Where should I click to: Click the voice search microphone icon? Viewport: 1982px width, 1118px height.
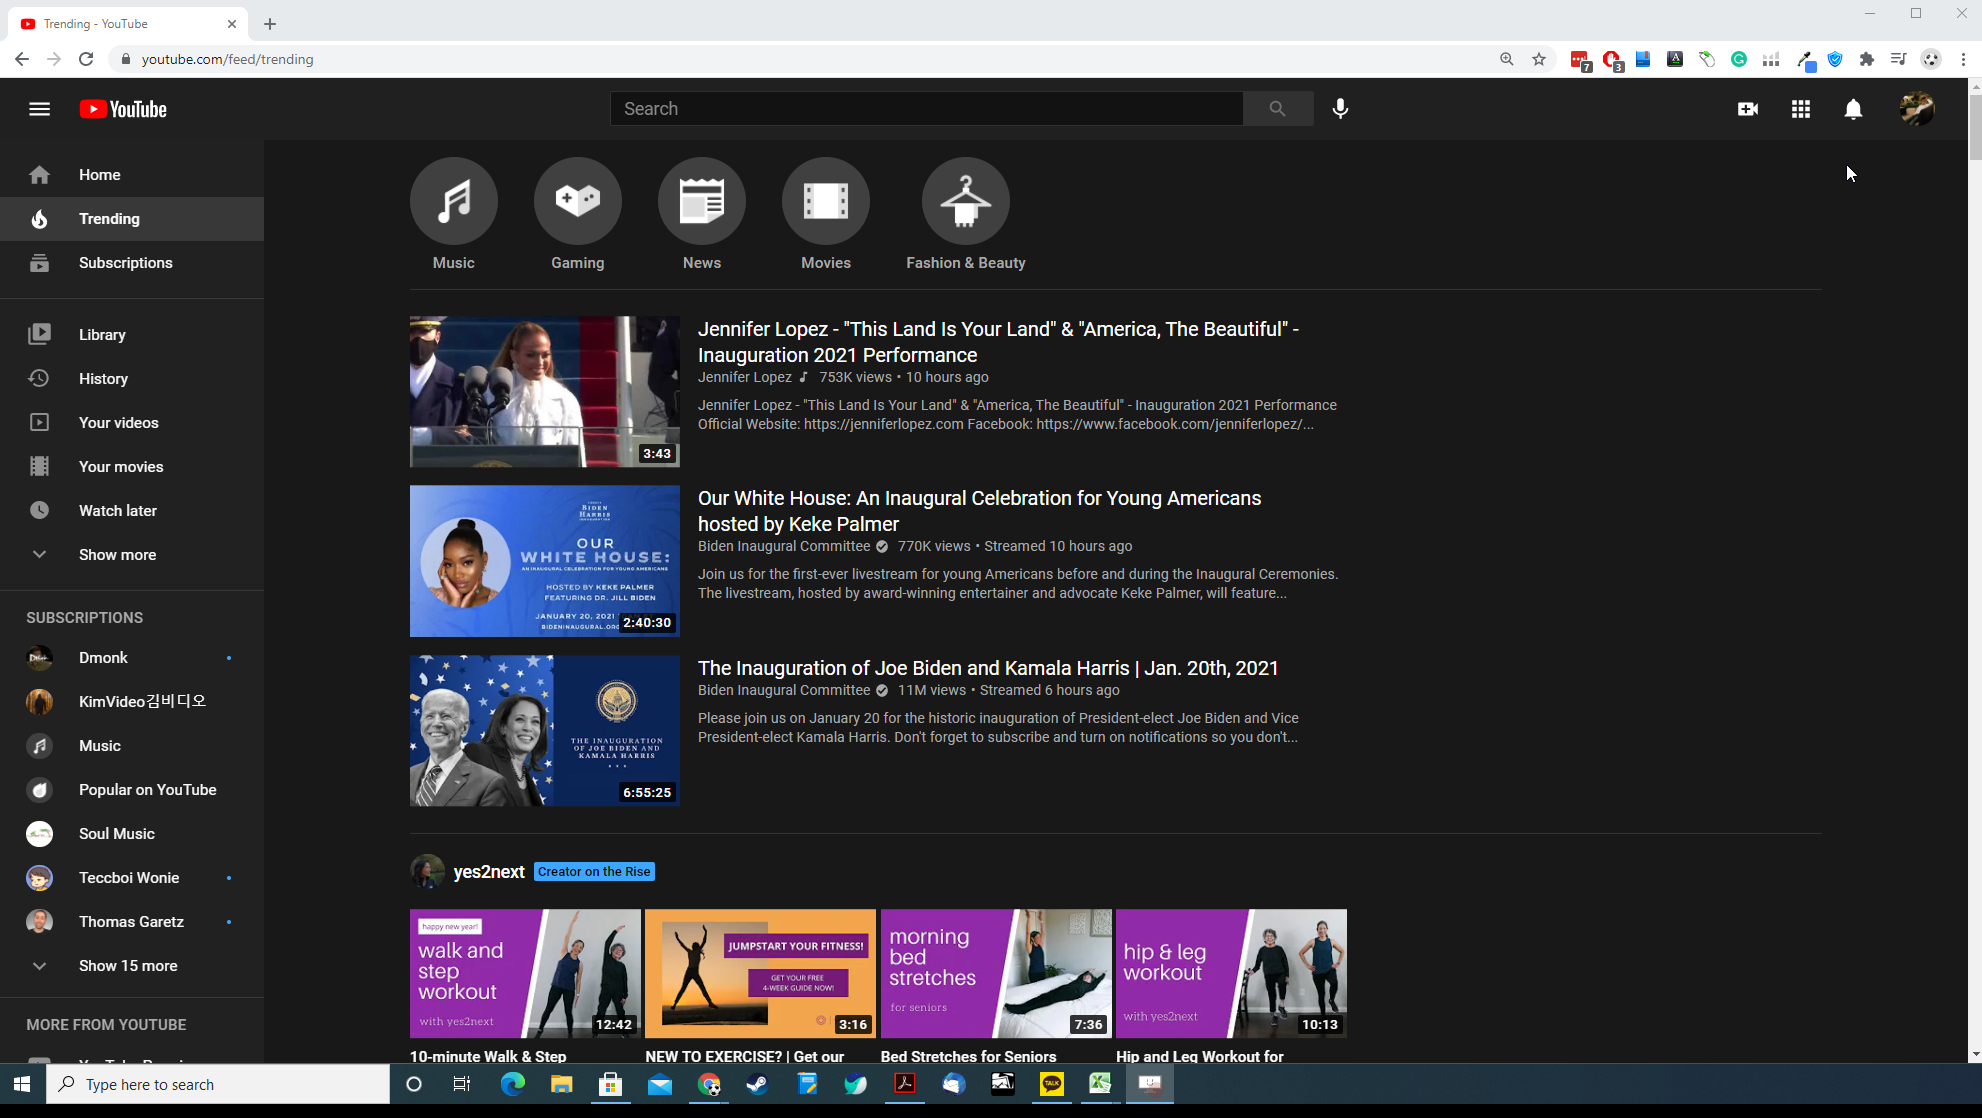1340,109
